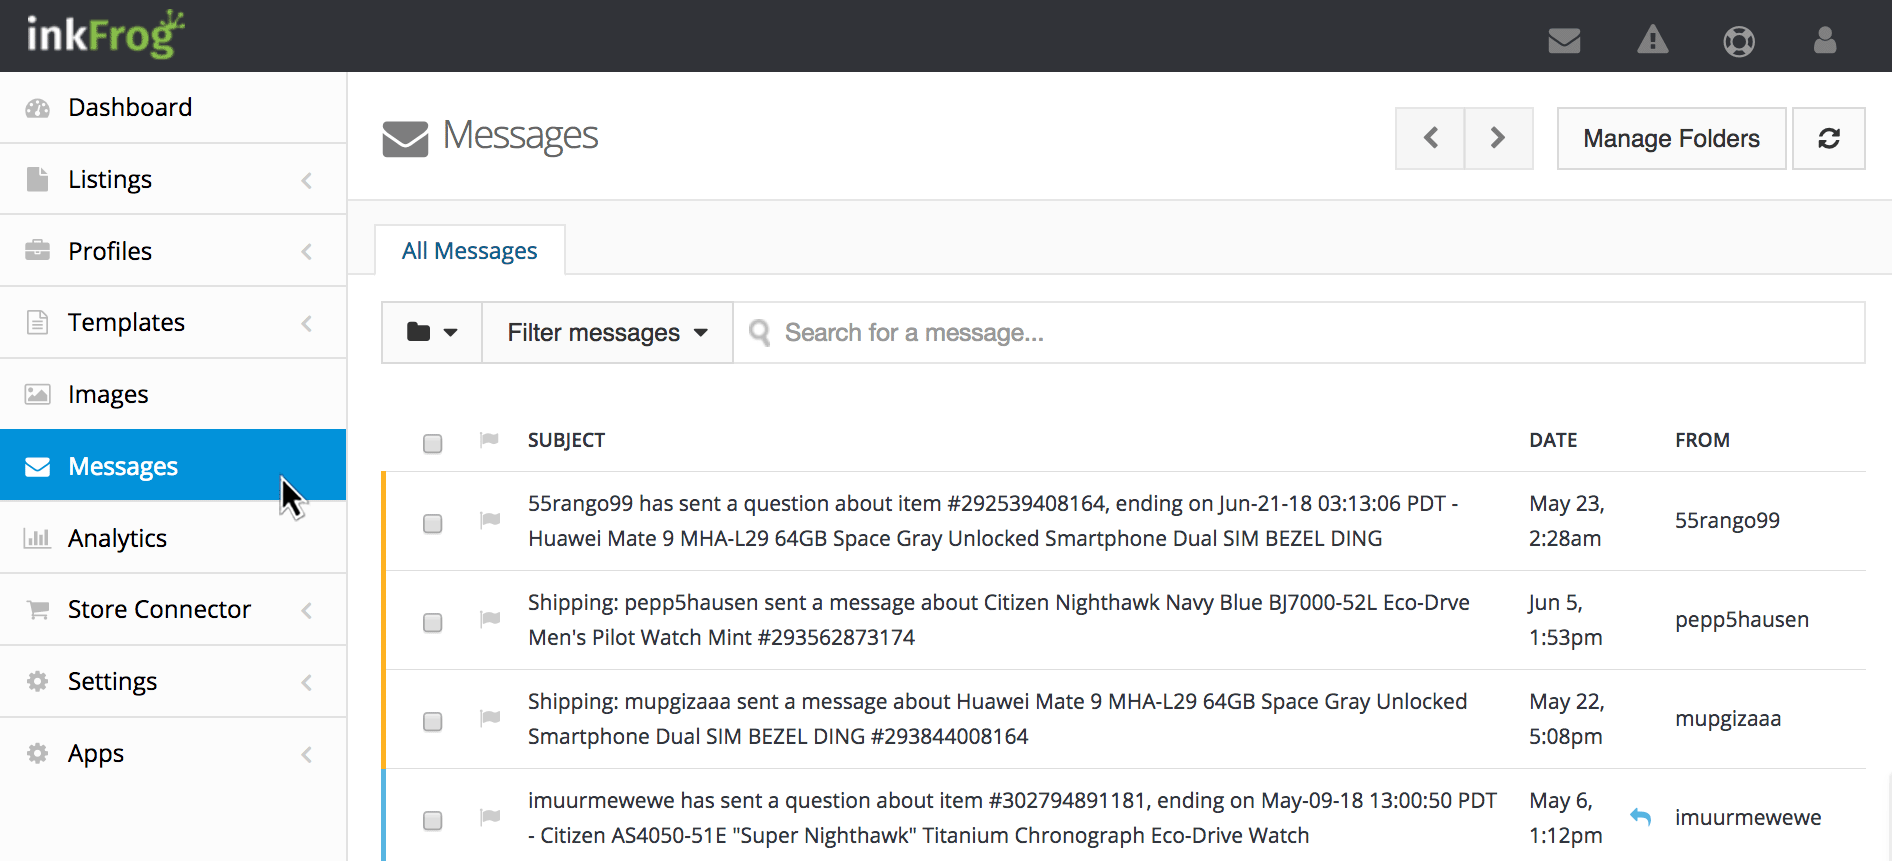Image resolution: width=1892 pixels, height=861 pixels.
Task: Open the help lifebuoy icon
Action: pyautogui.click(x=1739, y=41)
